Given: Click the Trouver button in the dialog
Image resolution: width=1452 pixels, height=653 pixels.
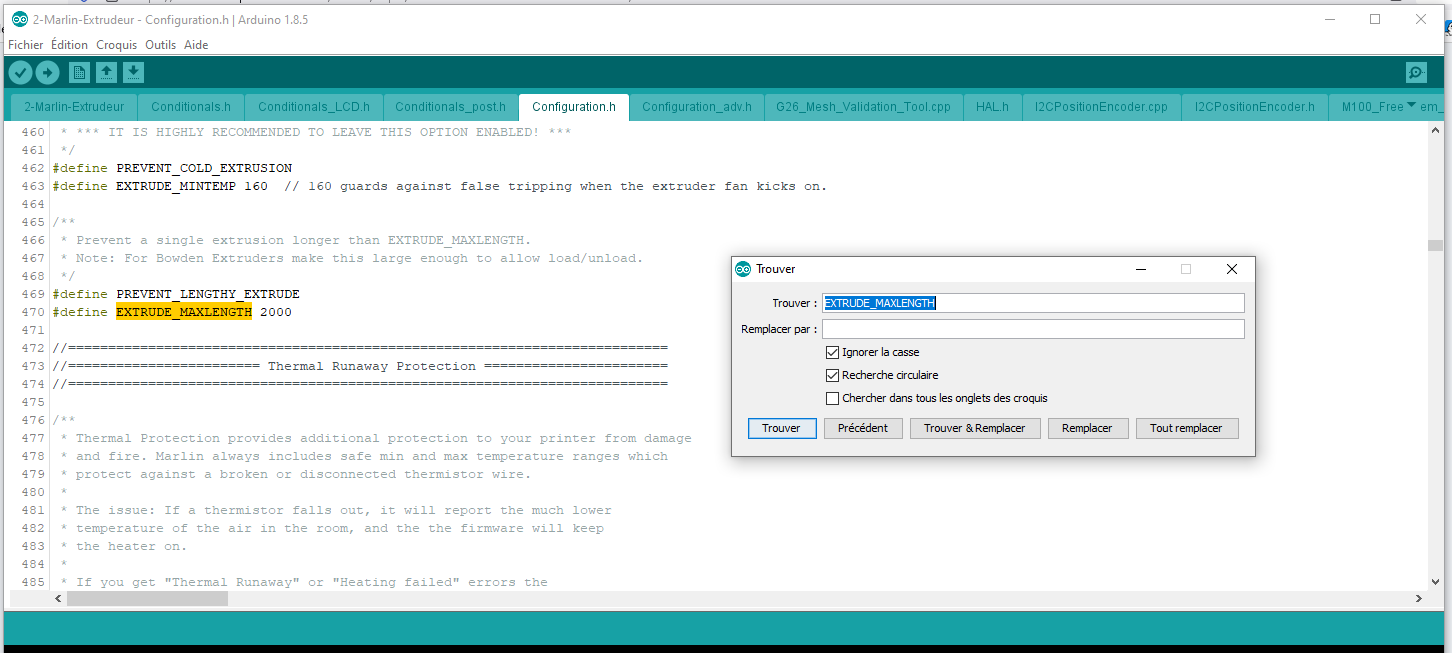Looking at the screenshot, I should click(781, 428).
